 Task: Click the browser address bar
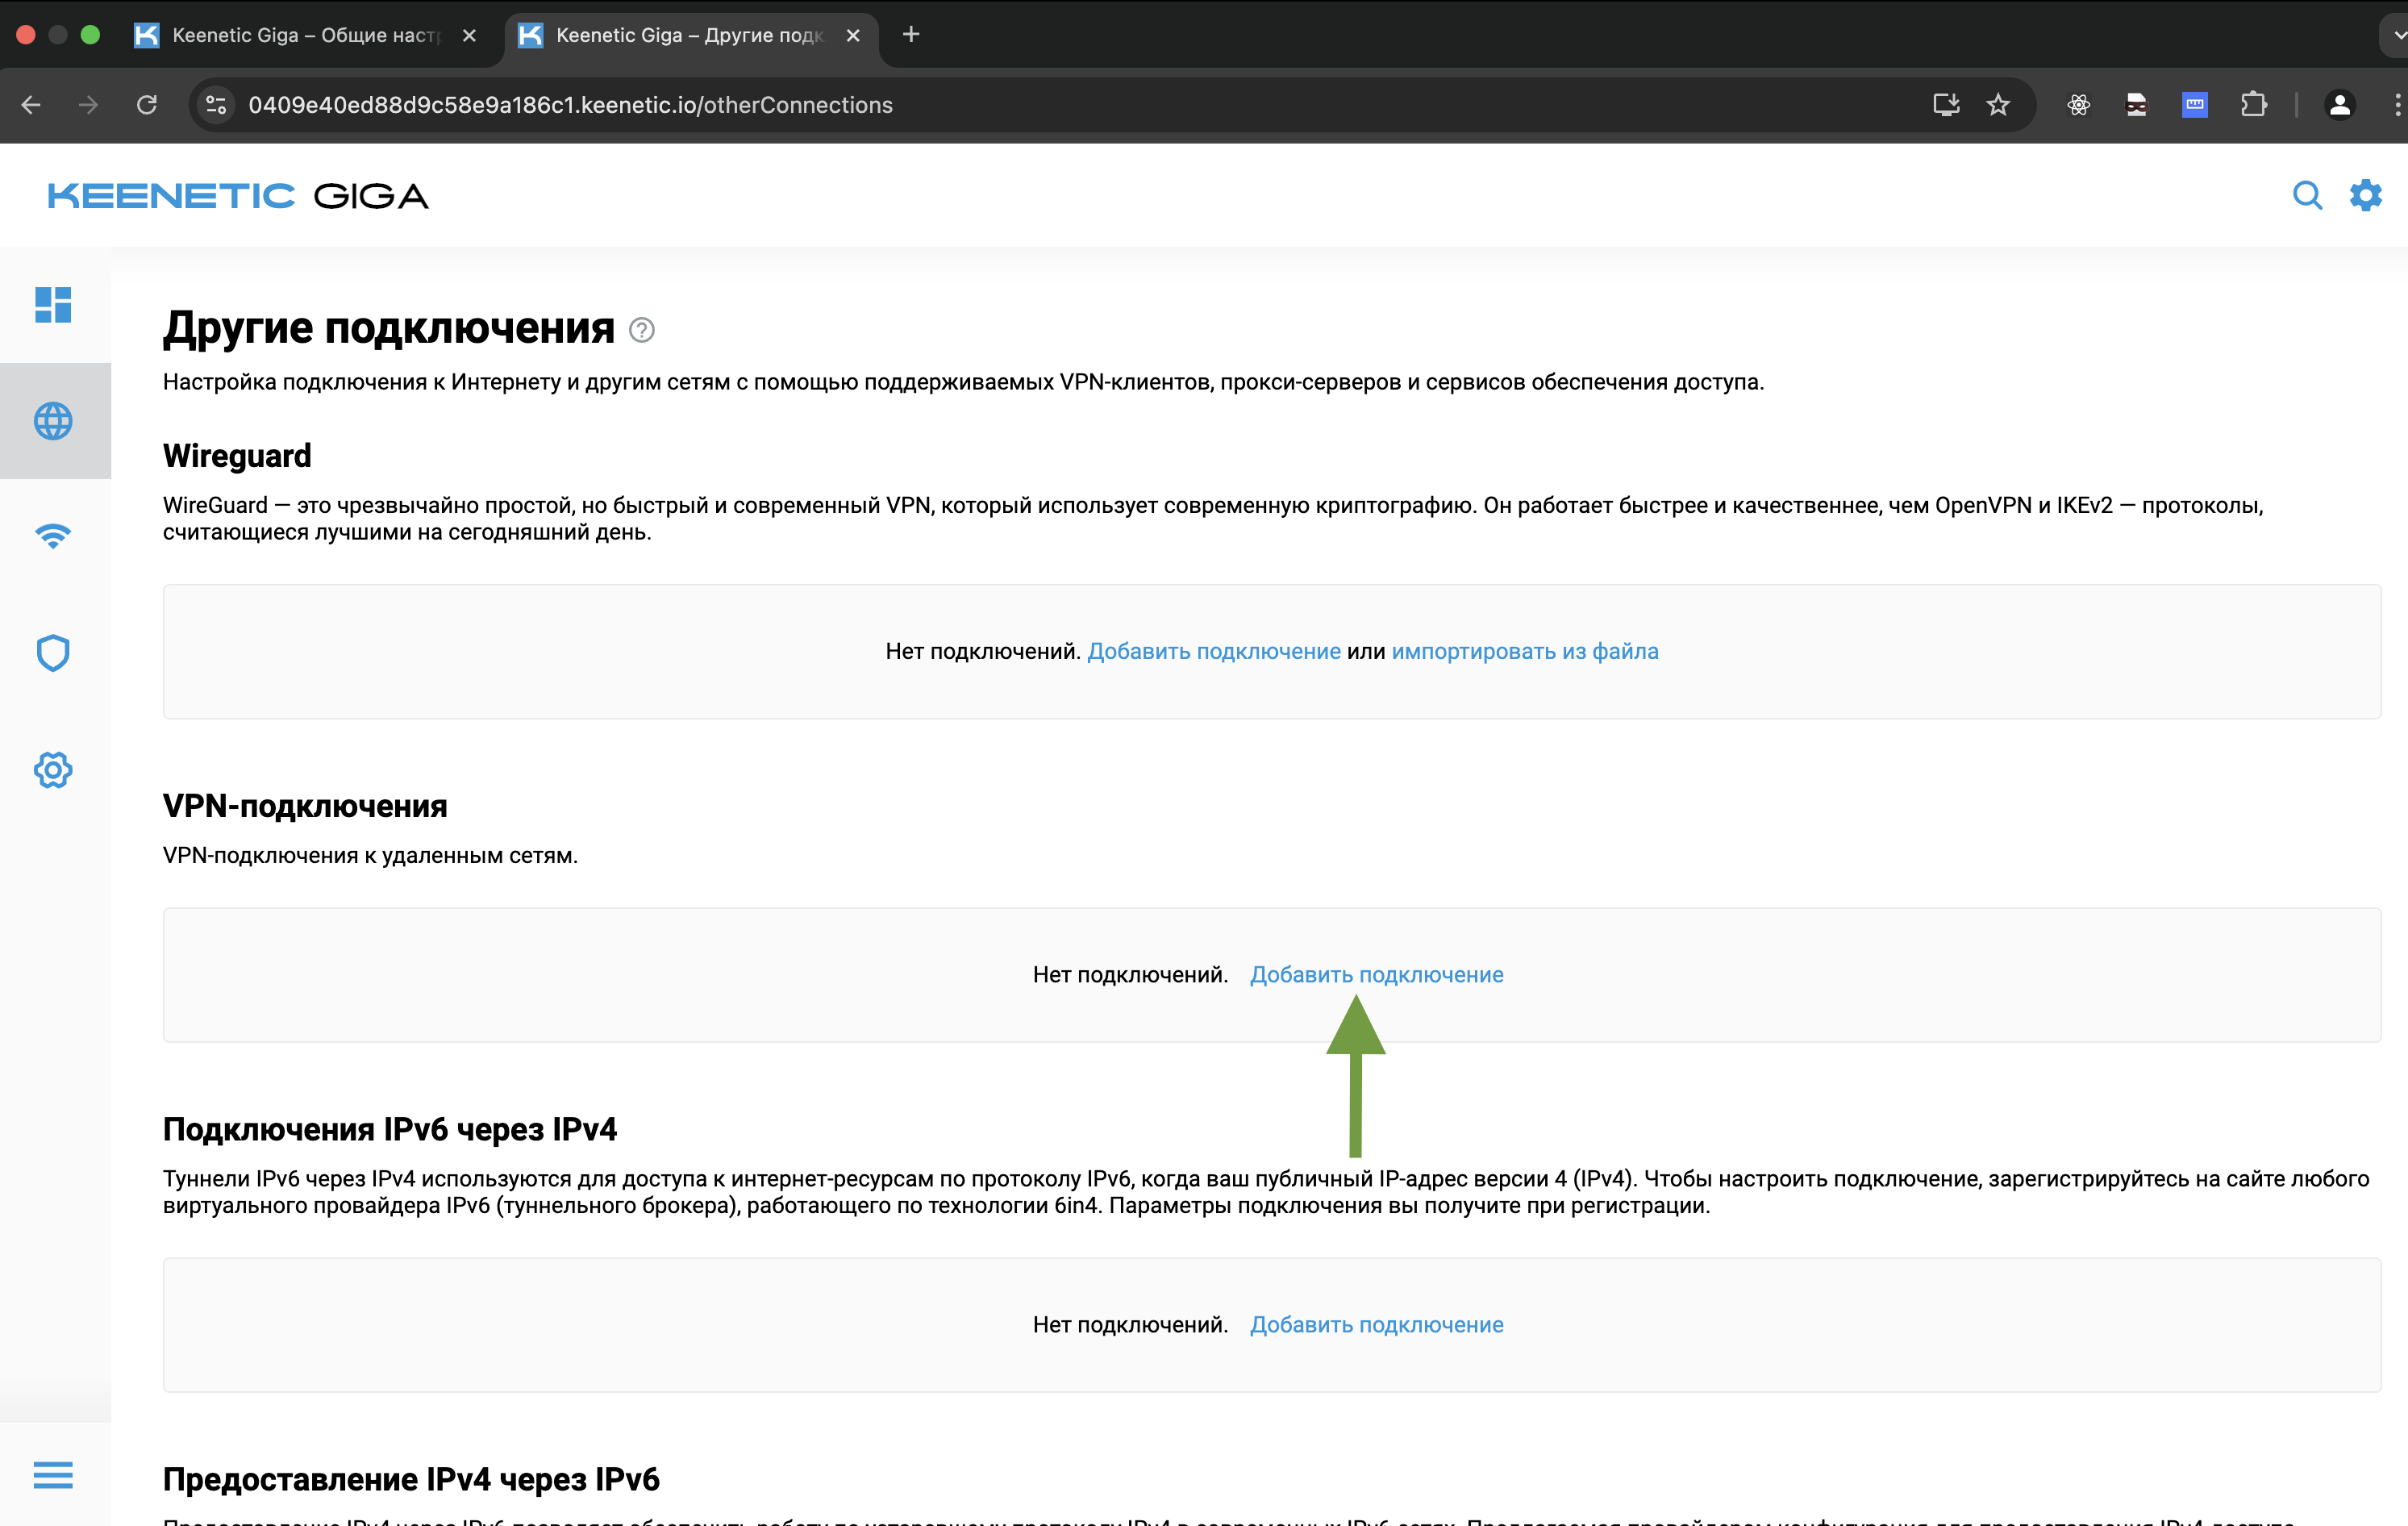1000,105
